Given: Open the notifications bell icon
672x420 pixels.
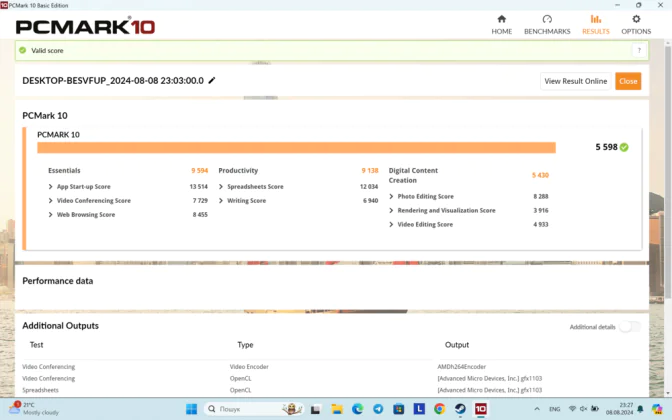Looking at the screenshot, I should [640, 409].
